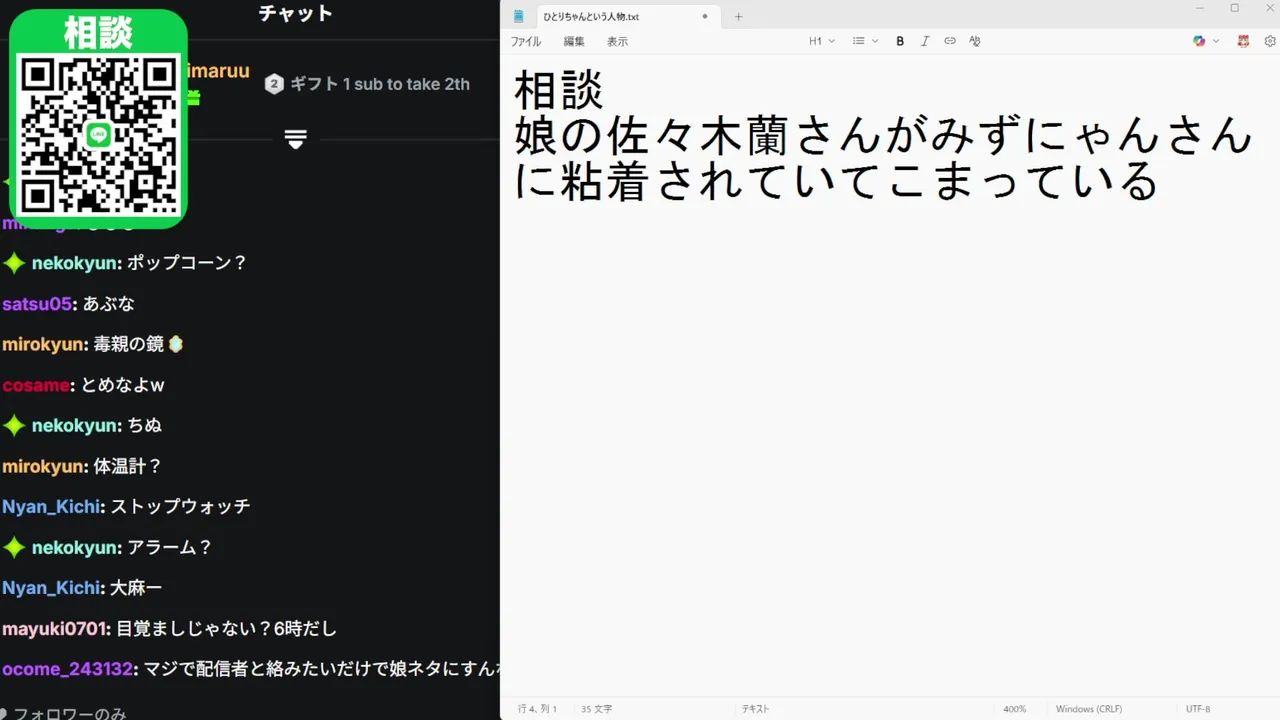Viewport: 1280px width, 720px height.
Task: Toggle bold formatting in Notepad
Action: pyautogui.click(x=900, y=41)
